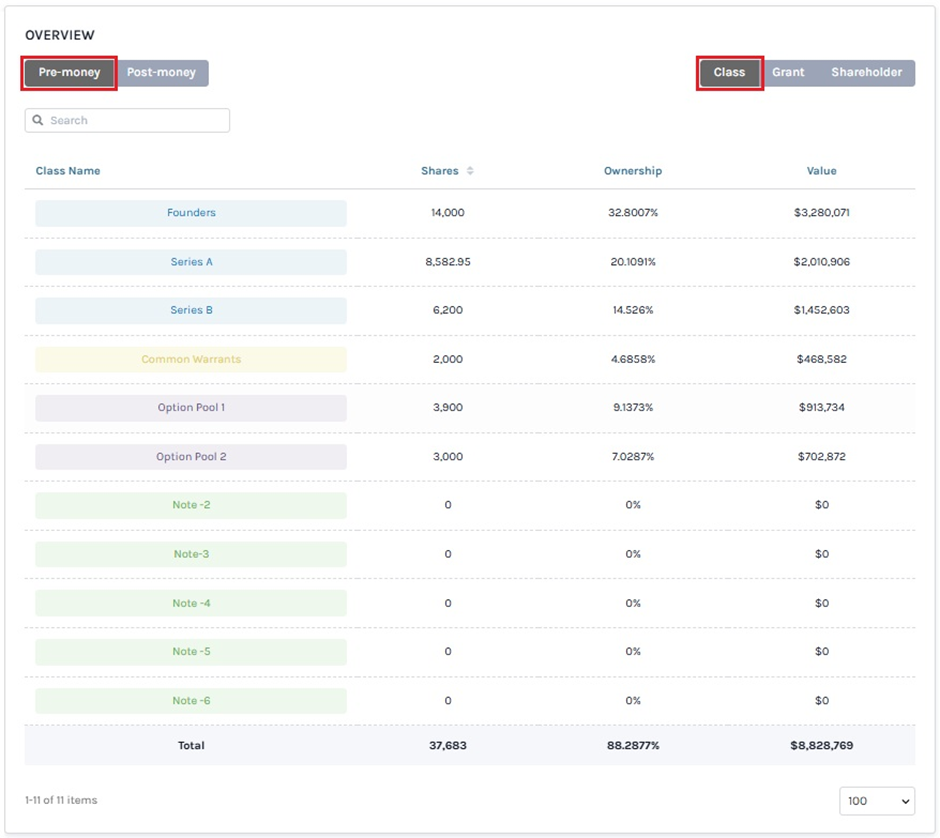The width and height of the screenshot is (940, 838).
Task: Click the Shares column sort arrows
Action: (470, 171)
